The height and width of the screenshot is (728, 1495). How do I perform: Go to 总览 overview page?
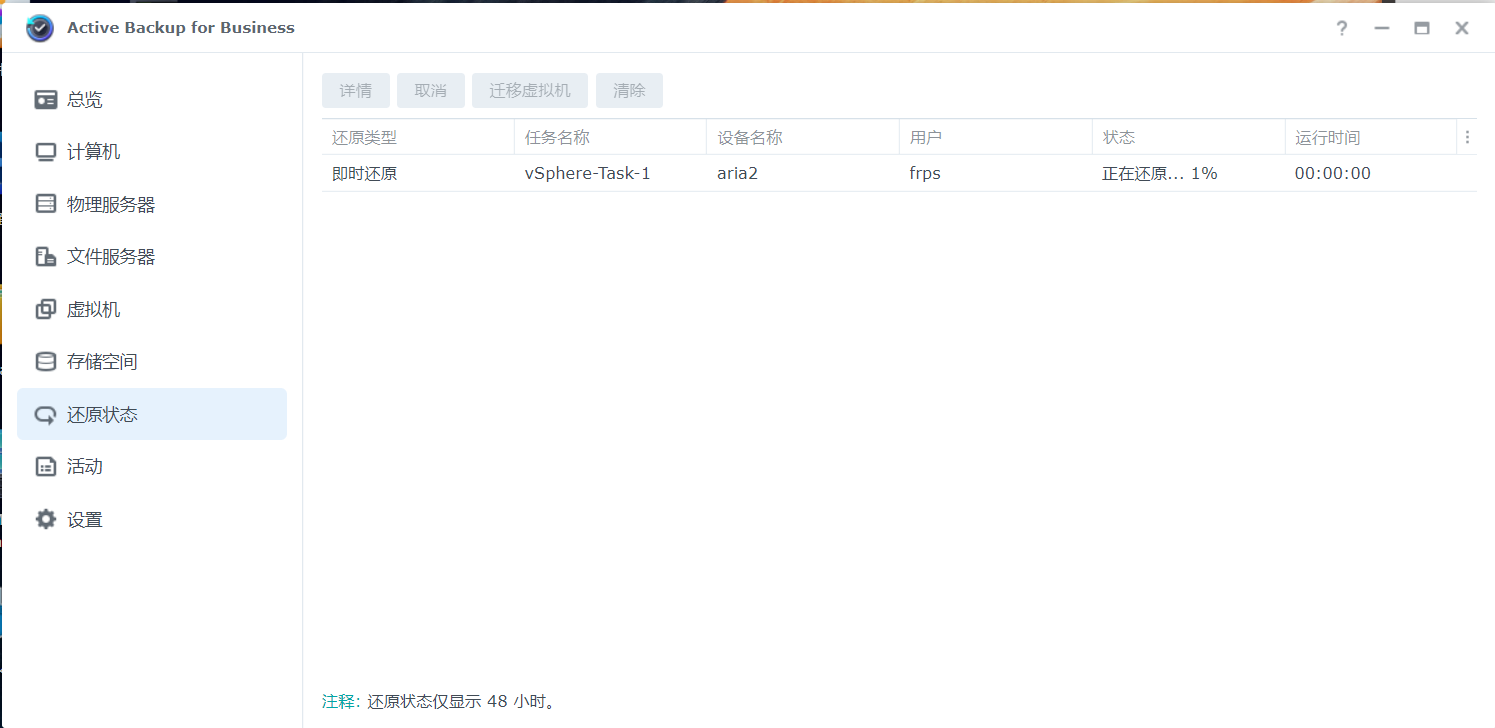[x=152, y=100]
